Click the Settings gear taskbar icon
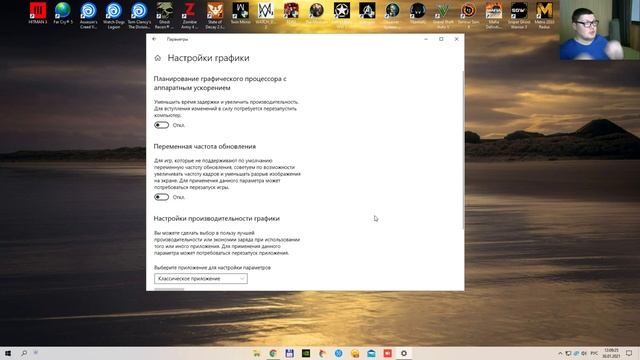 404,353
